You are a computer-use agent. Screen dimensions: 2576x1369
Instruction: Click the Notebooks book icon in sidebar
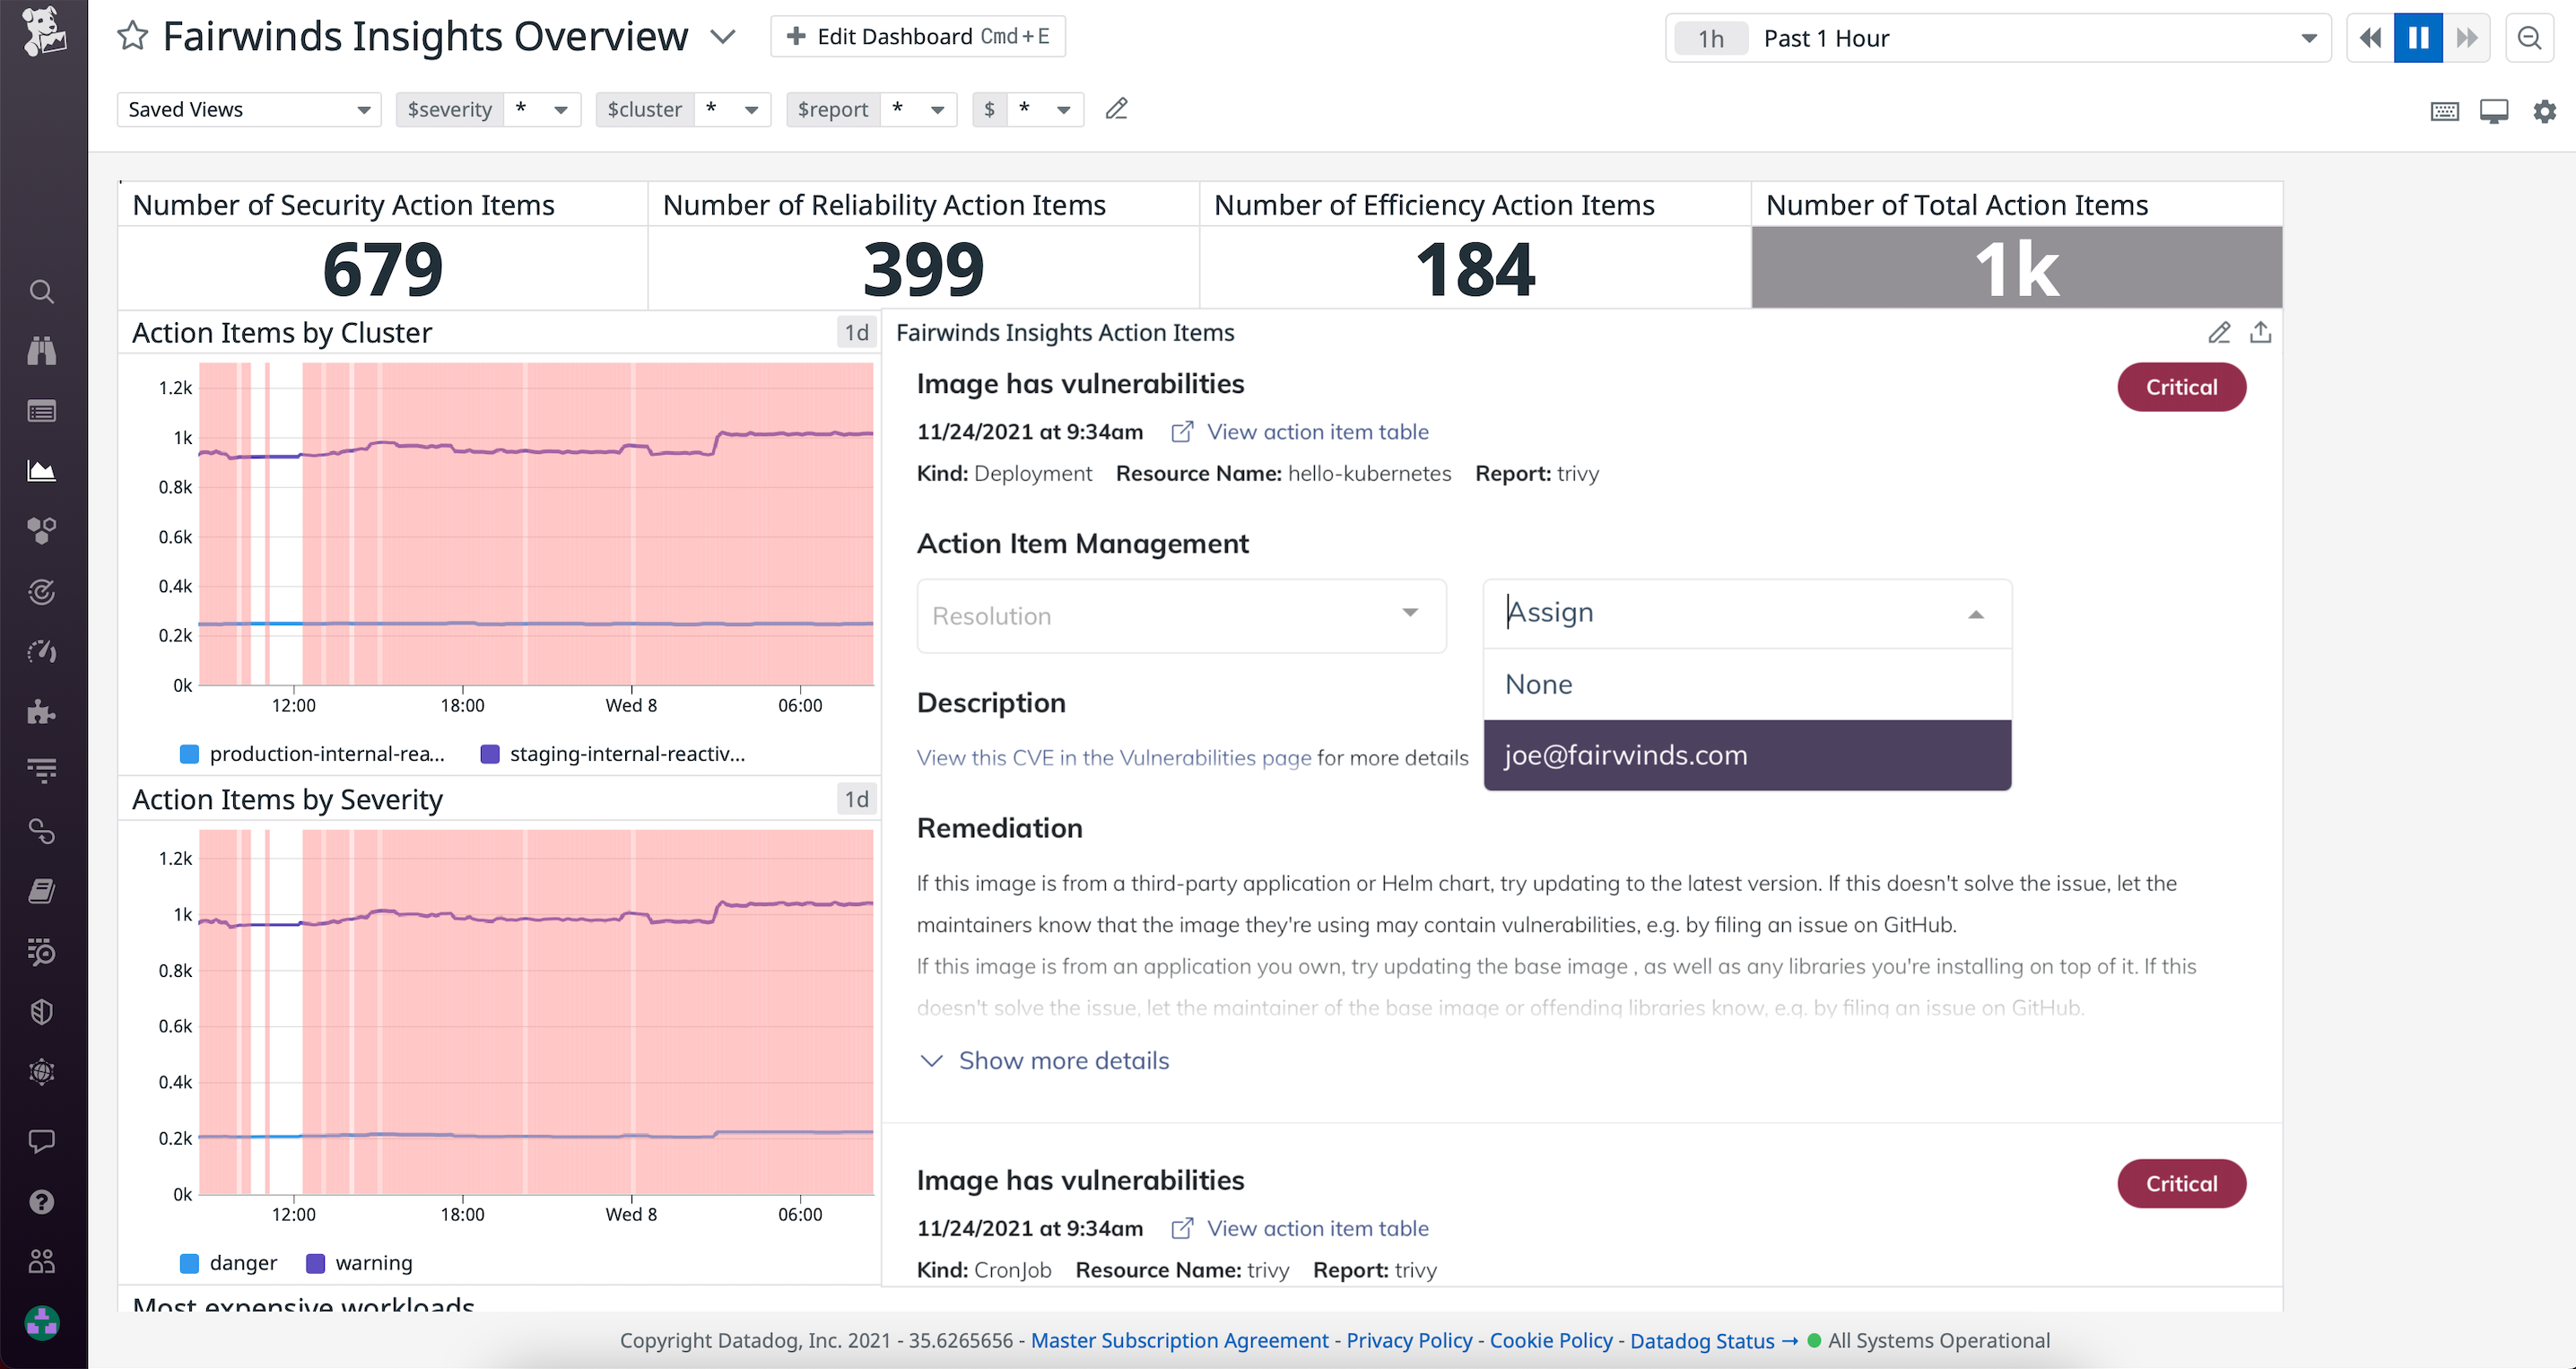(x=42, y=891)
